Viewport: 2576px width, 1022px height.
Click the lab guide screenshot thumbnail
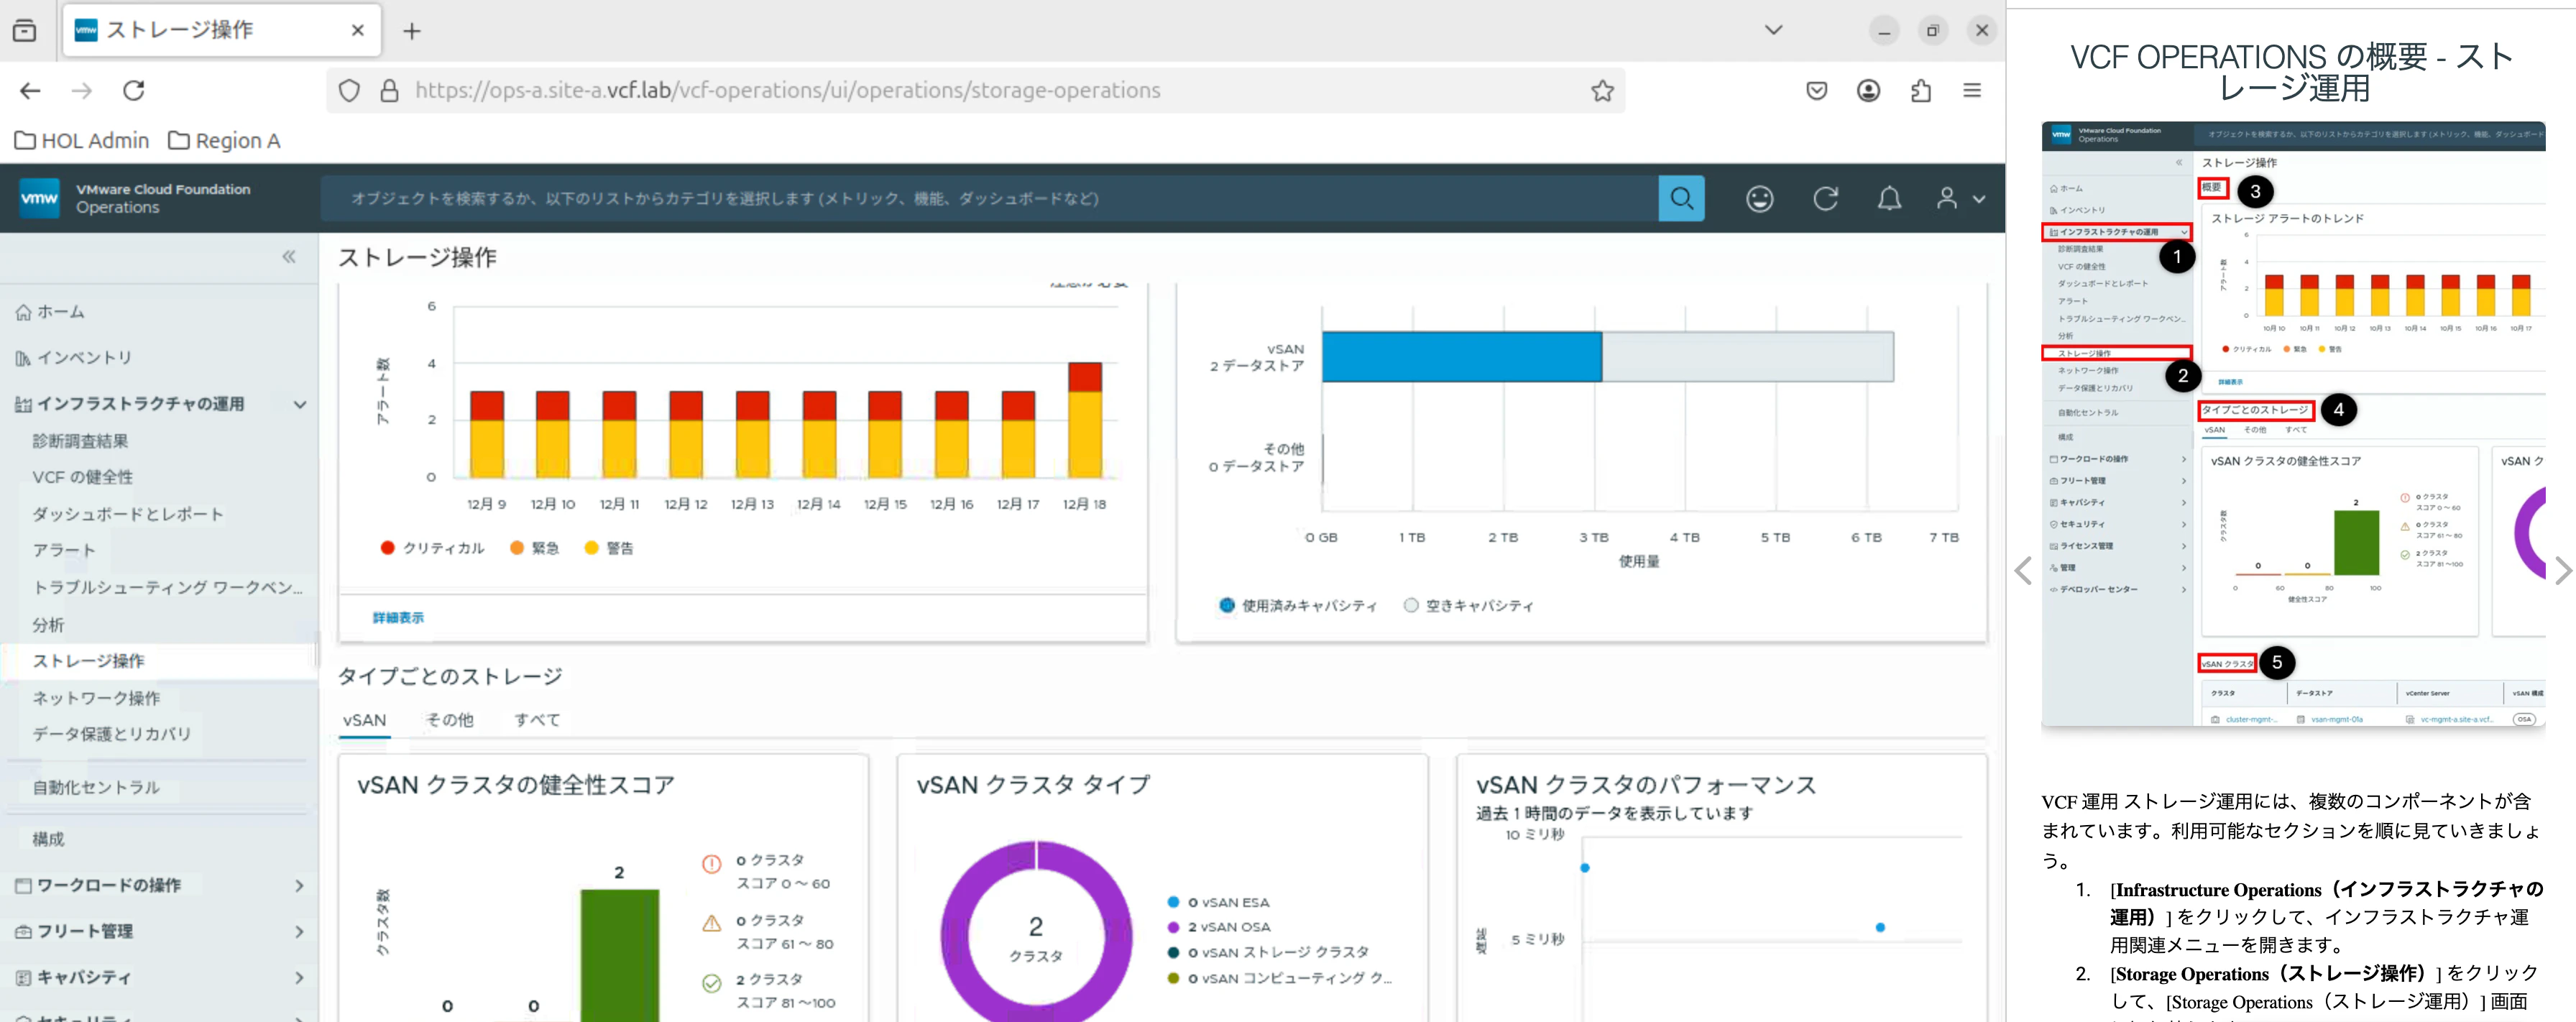pyautogui.click(x=2293, y=424)
